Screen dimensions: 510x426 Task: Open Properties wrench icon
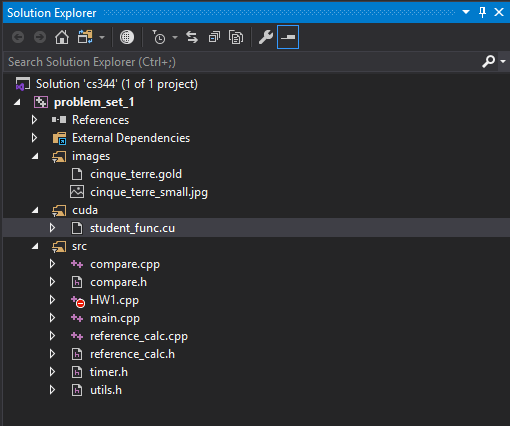(266, 37)
